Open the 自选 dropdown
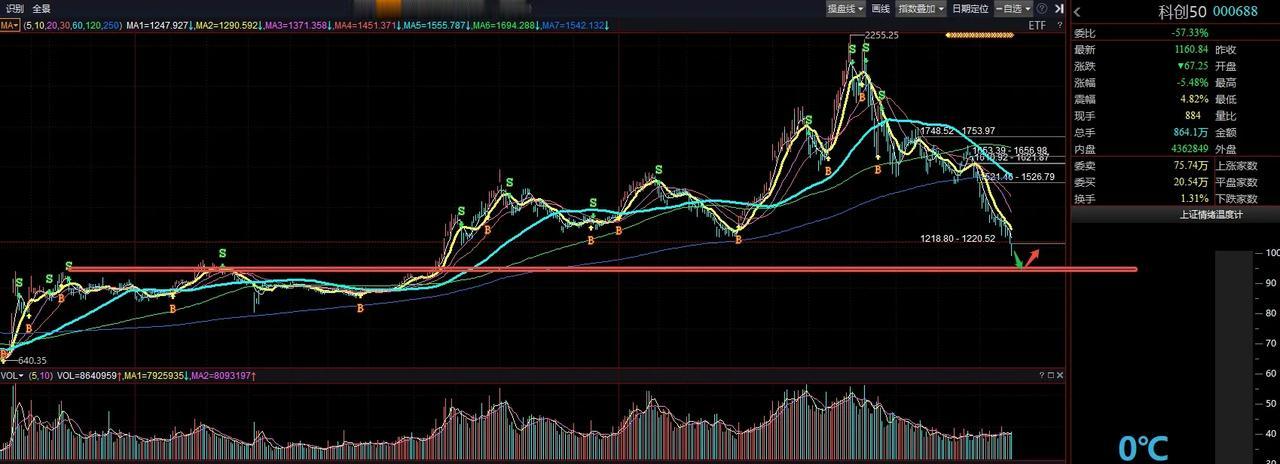1280x464 pixels. (x=1013, y=9)
